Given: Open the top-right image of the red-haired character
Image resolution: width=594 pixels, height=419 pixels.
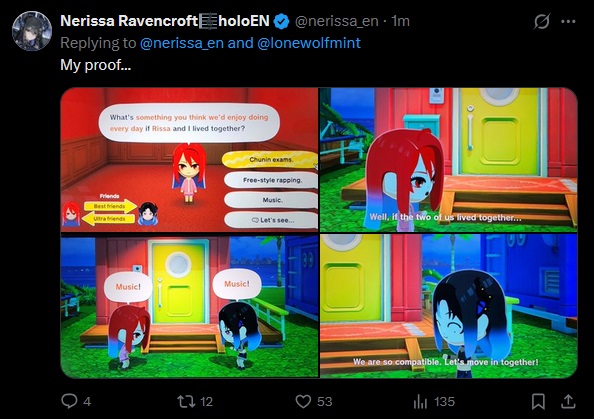Looking at the screenshot, I should coord(449,159).
